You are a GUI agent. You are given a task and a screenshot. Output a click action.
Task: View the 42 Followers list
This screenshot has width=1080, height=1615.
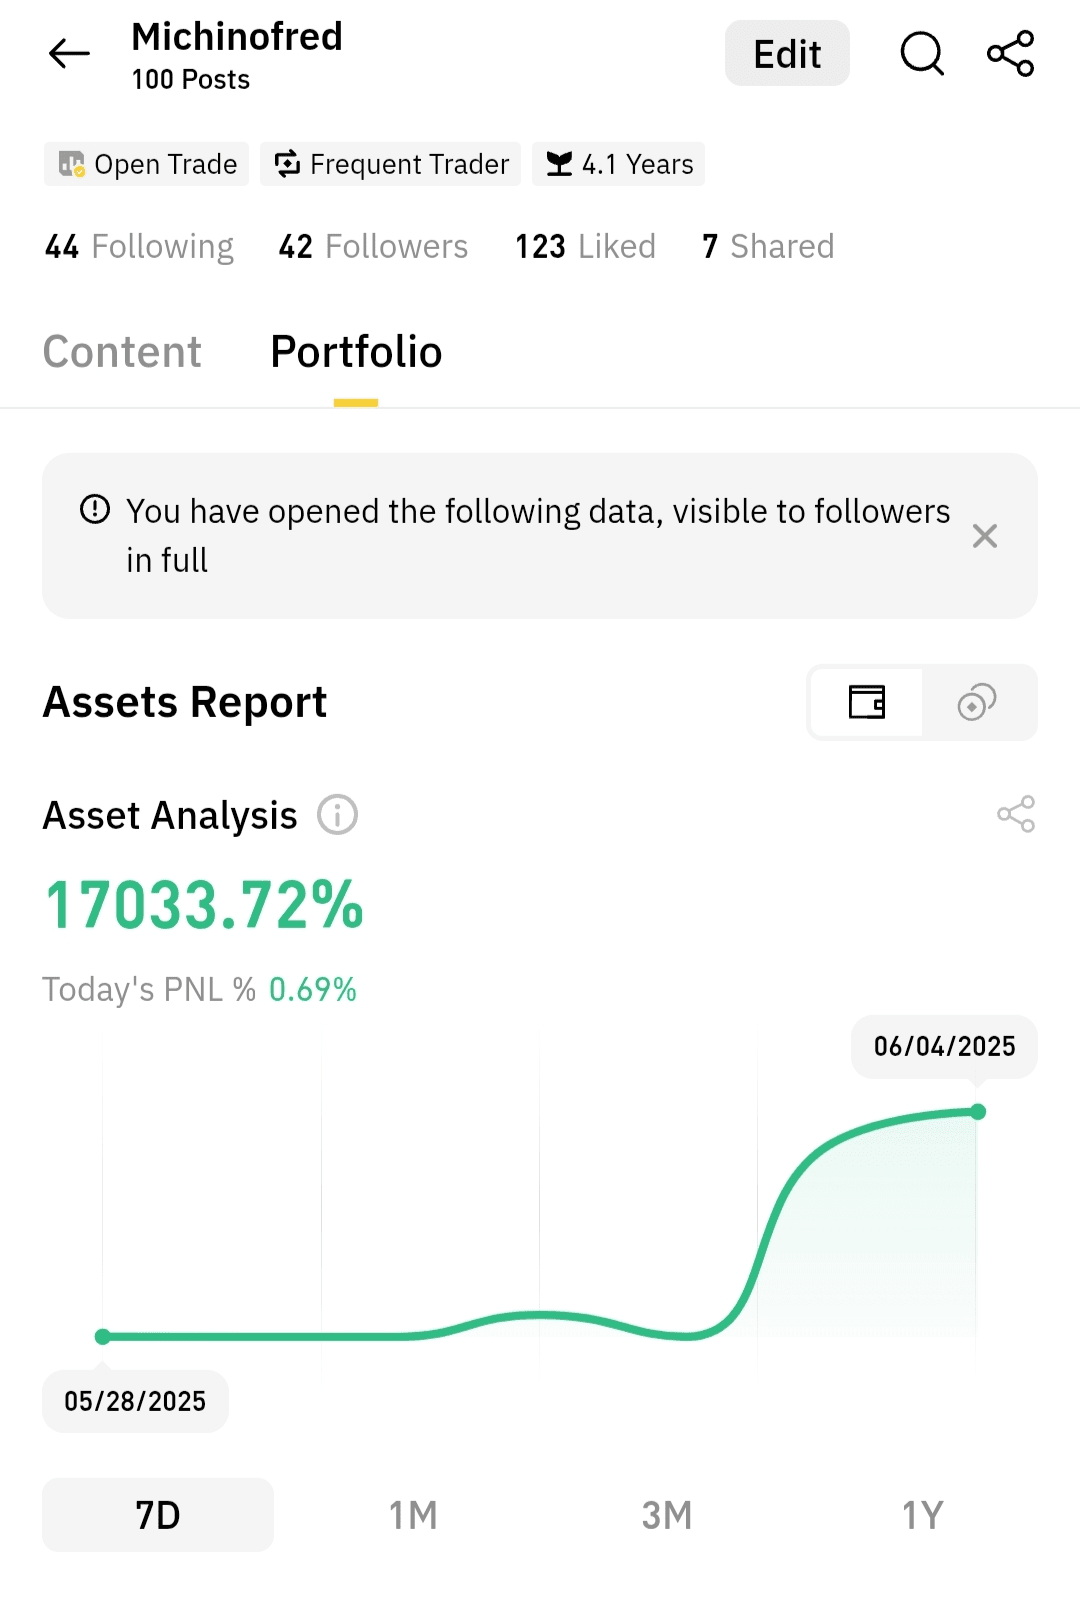pyautogui.click(x=373, y=247)
